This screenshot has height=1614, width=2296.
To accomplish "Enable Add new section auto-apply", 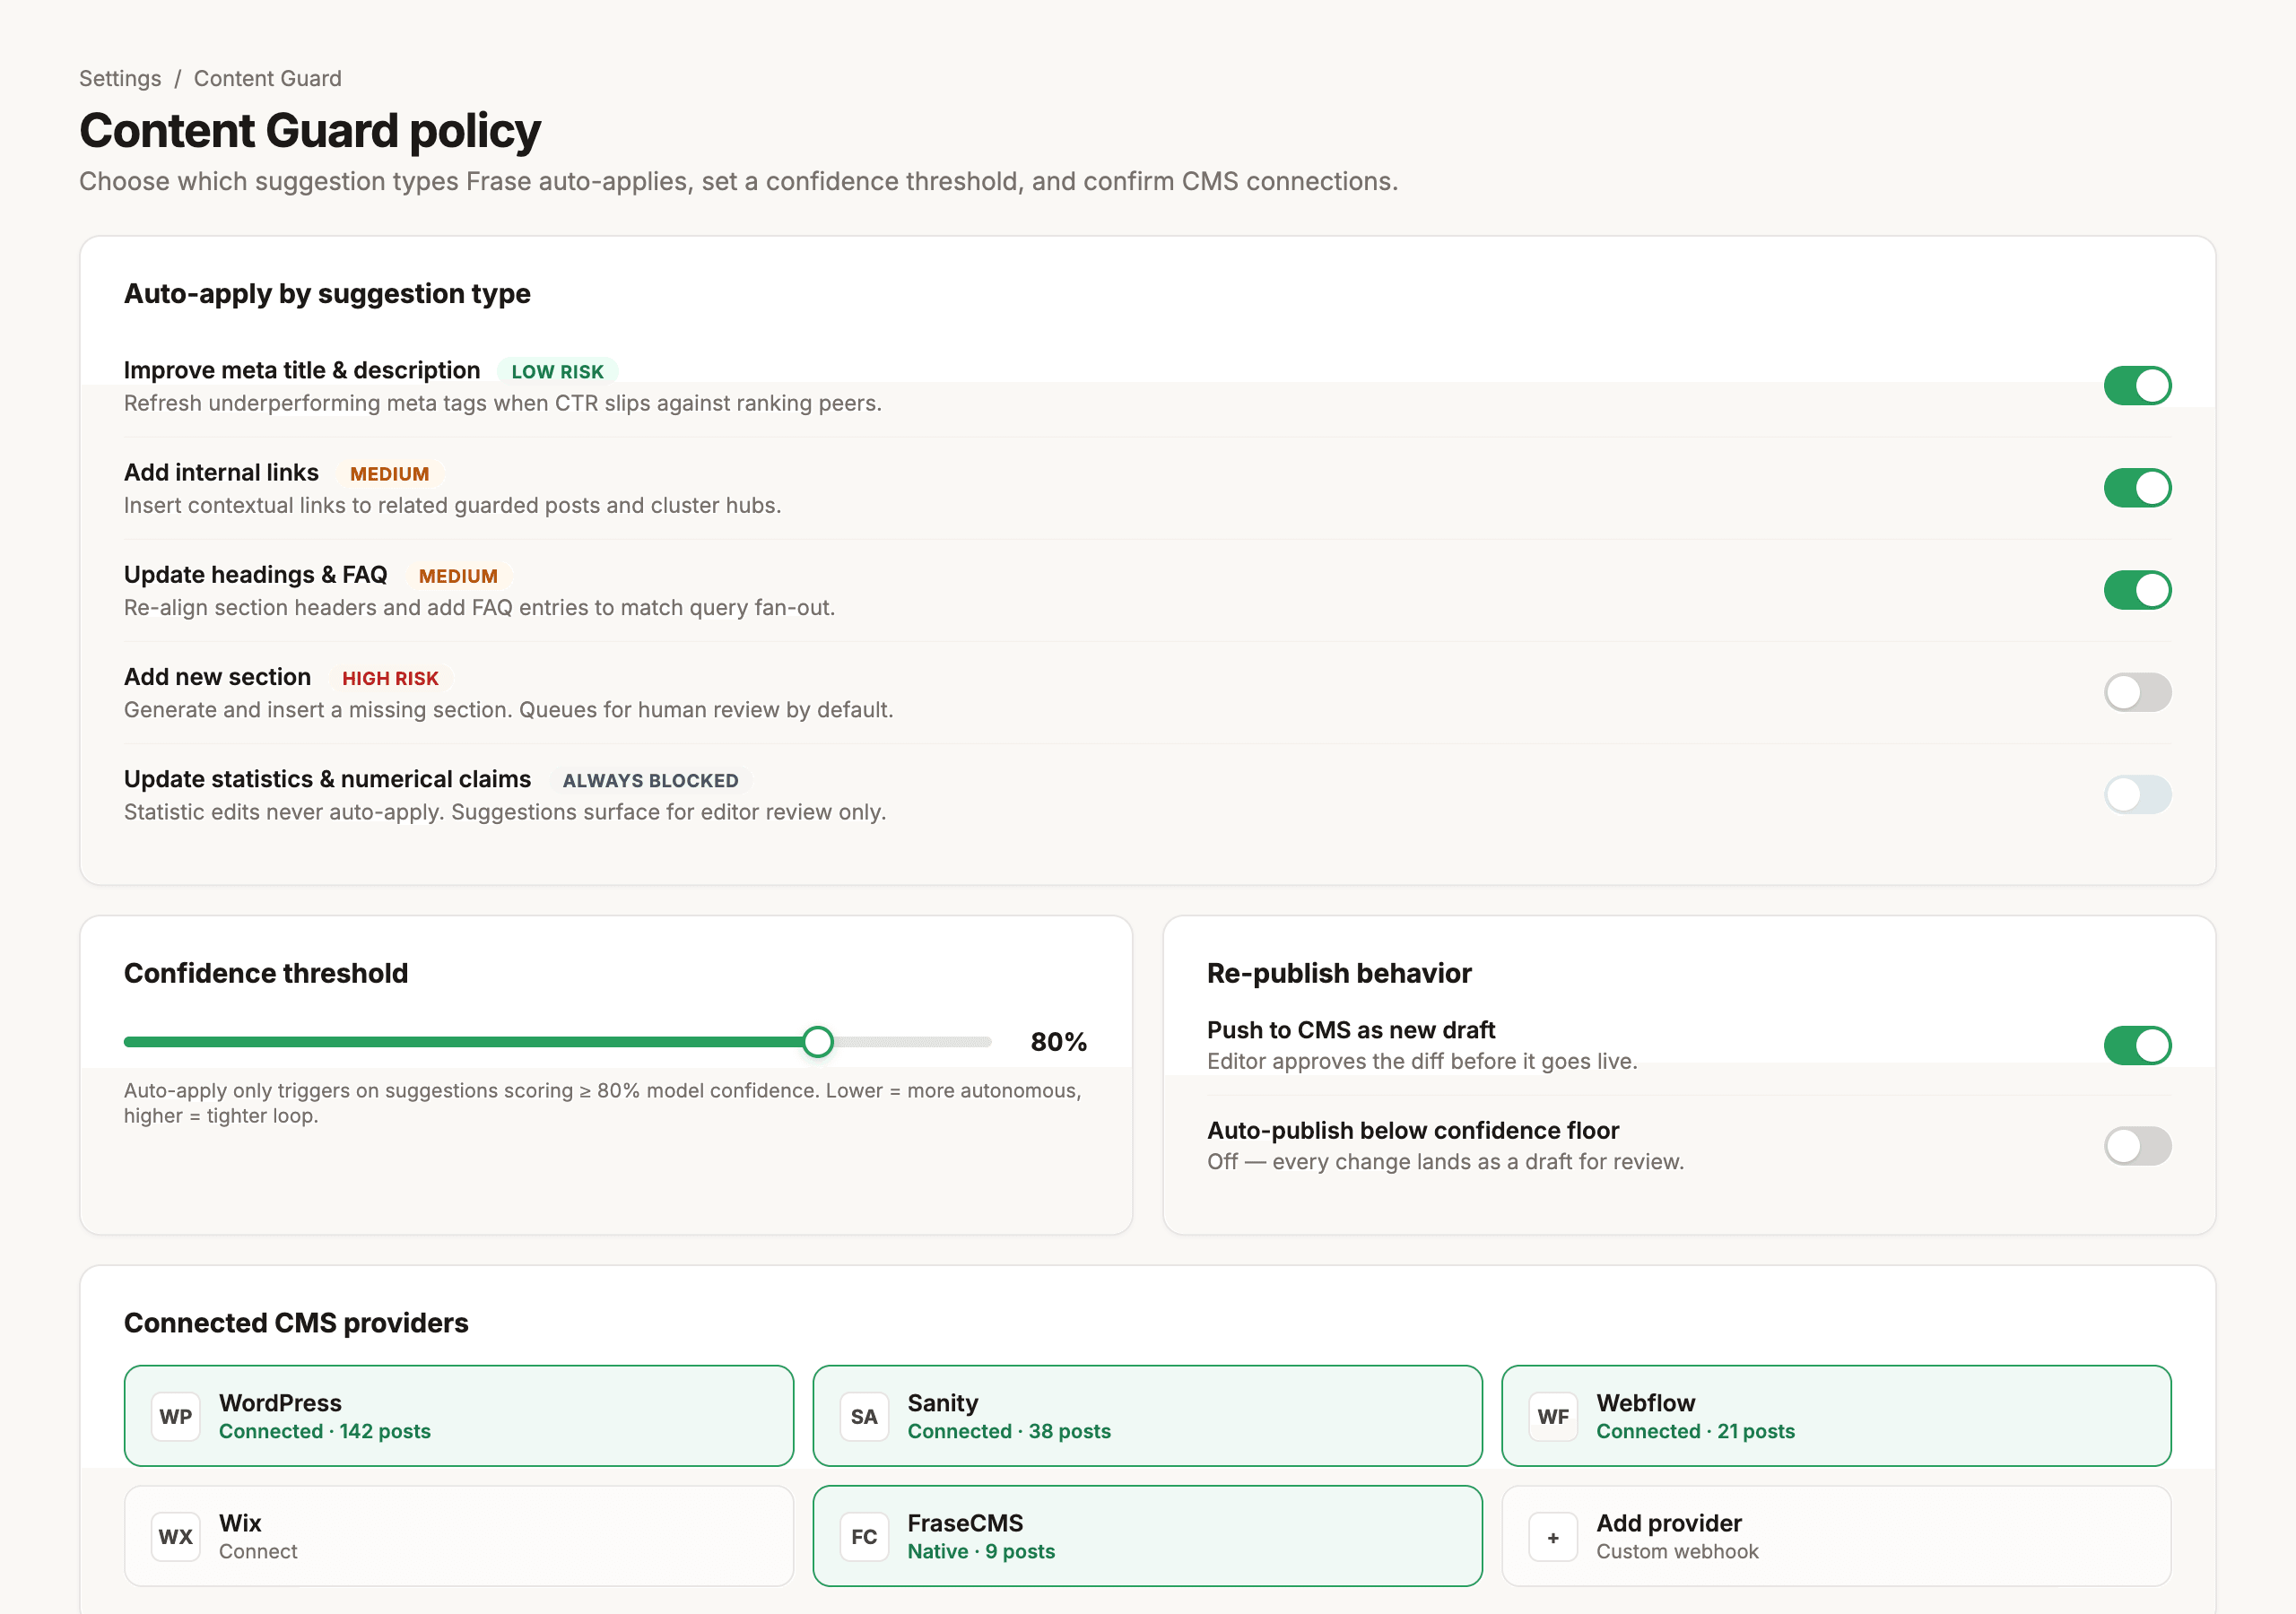I will pyautogui.click(x=2138, y=692).
